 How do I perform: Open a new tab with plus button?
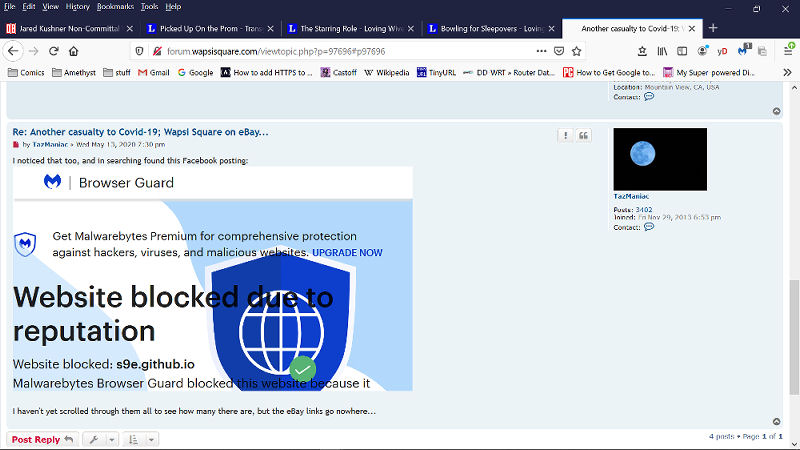coord(713,28)
